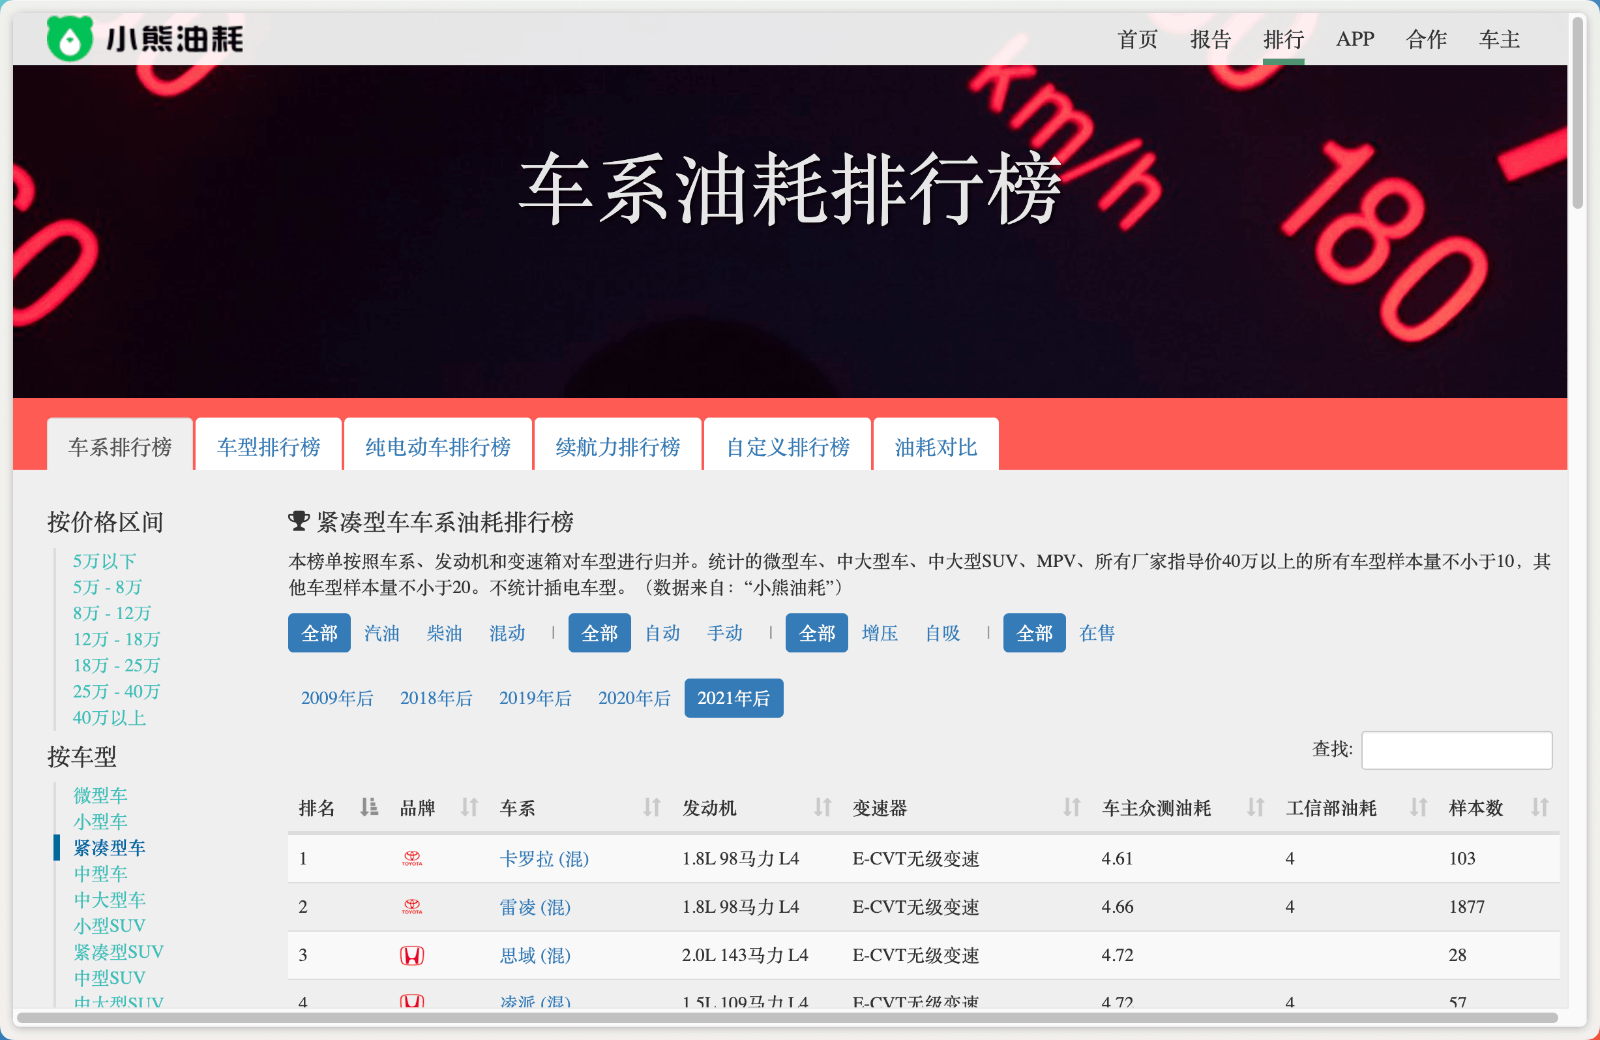
Task: Click the sort icon for 车主众测油耗
Action: [1255, 808]
